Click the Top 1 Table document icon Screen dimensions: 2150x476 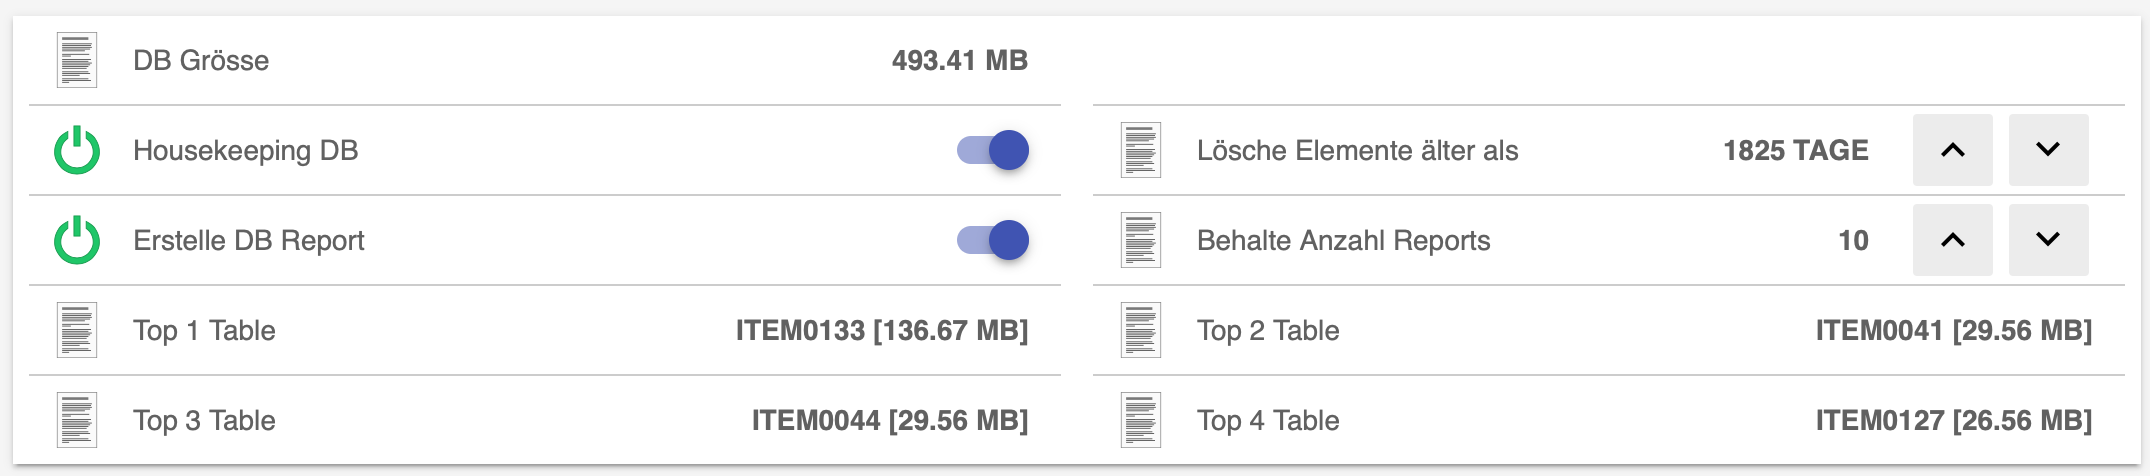pos(77,330)
